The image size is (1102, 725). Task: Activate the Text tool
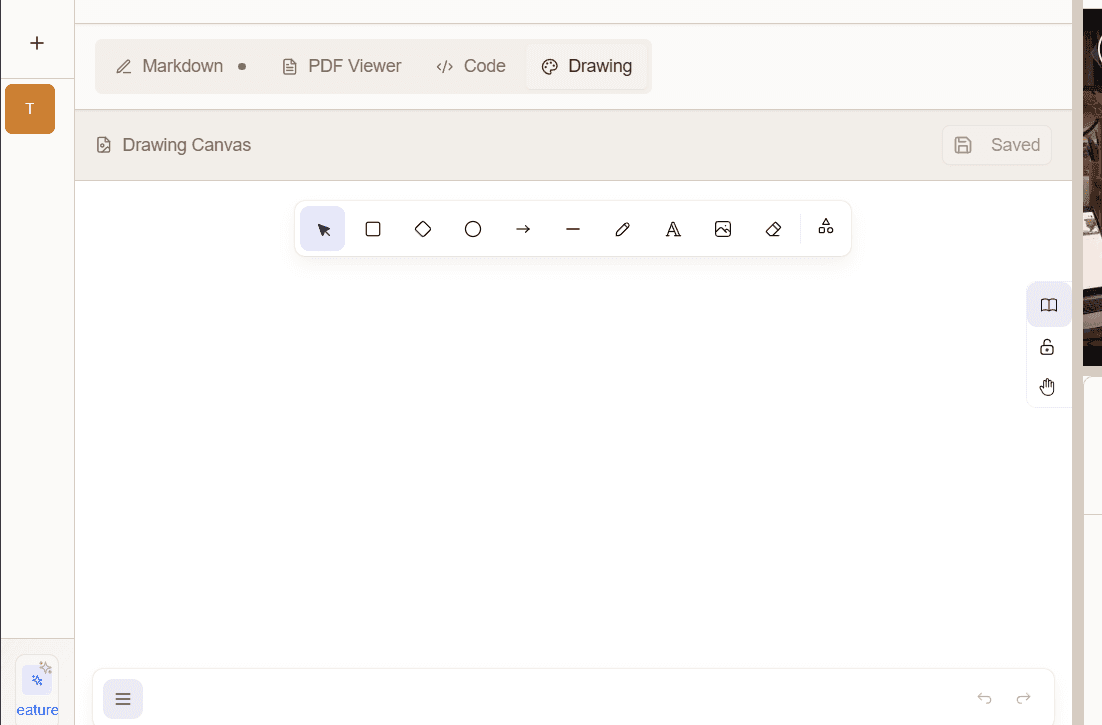click(x=673, y=229)
